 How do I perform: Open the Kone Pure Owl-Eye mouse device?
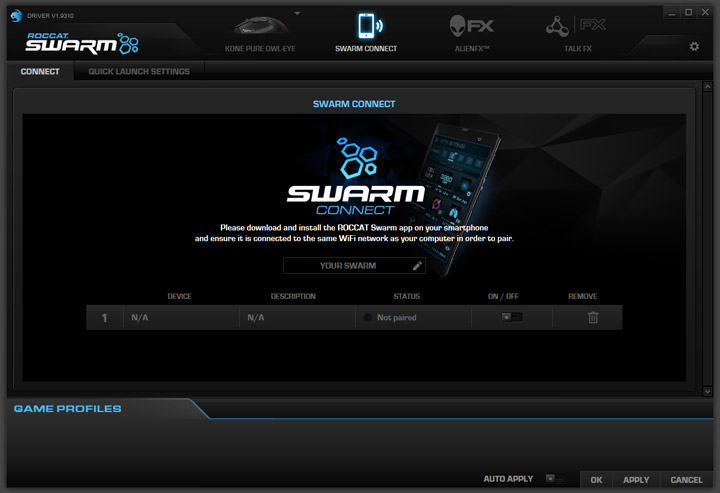tap(260, 32)
